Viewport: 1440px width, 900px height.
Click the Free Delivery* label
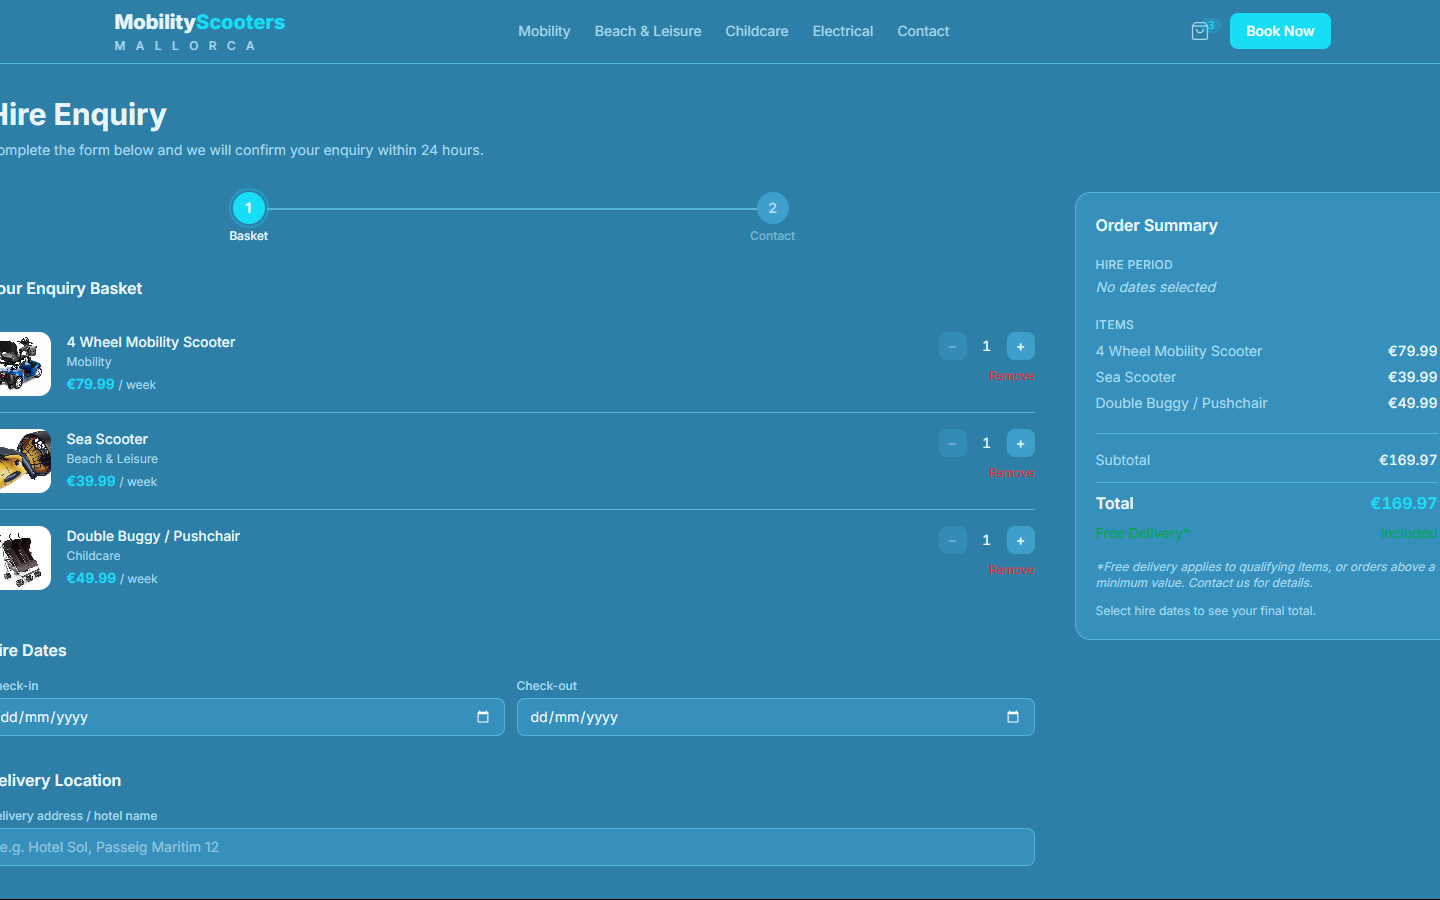coord(1142,533)
